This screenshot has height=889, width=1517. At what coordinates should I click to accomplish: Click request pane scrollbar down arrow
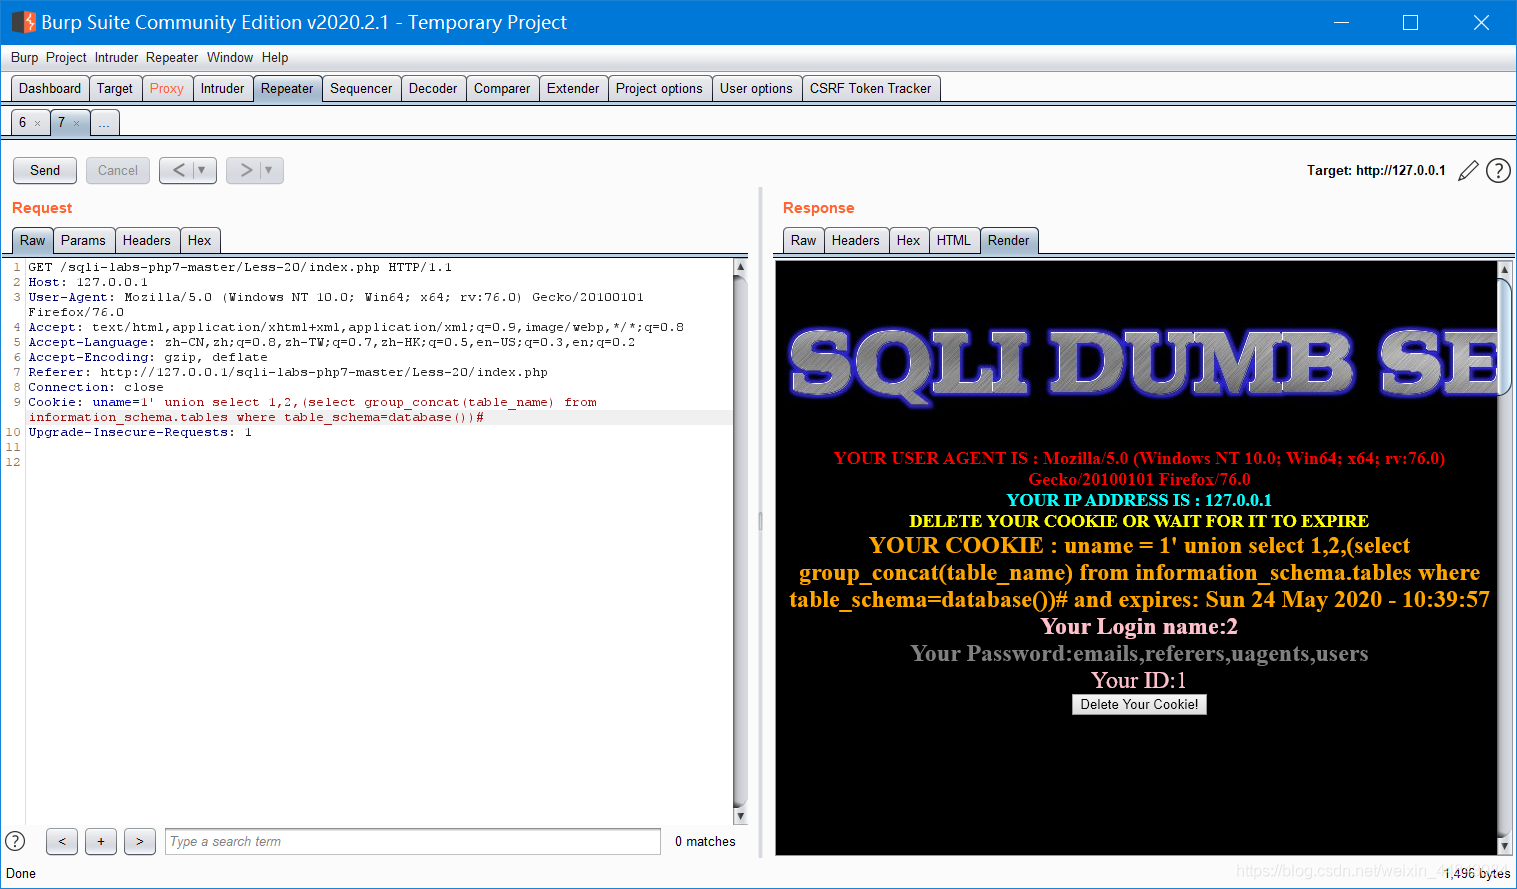pos(740,816)
